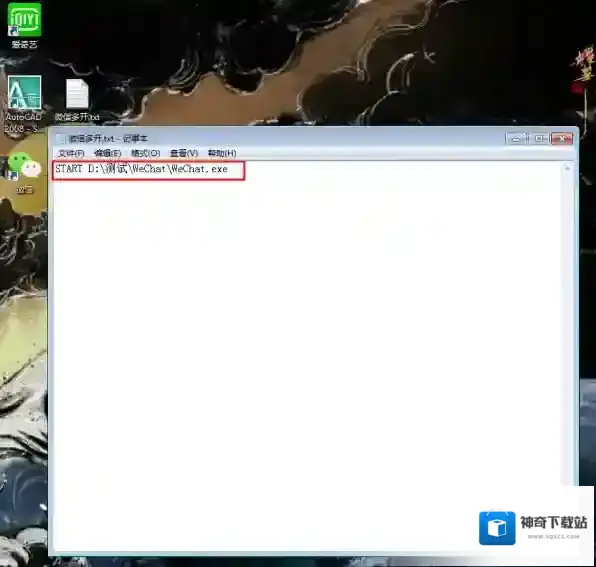This screenshot has width=596, height=567.
Task: Maximize the Notepad window
Action: pyautogui.click(x=538, y=139)
